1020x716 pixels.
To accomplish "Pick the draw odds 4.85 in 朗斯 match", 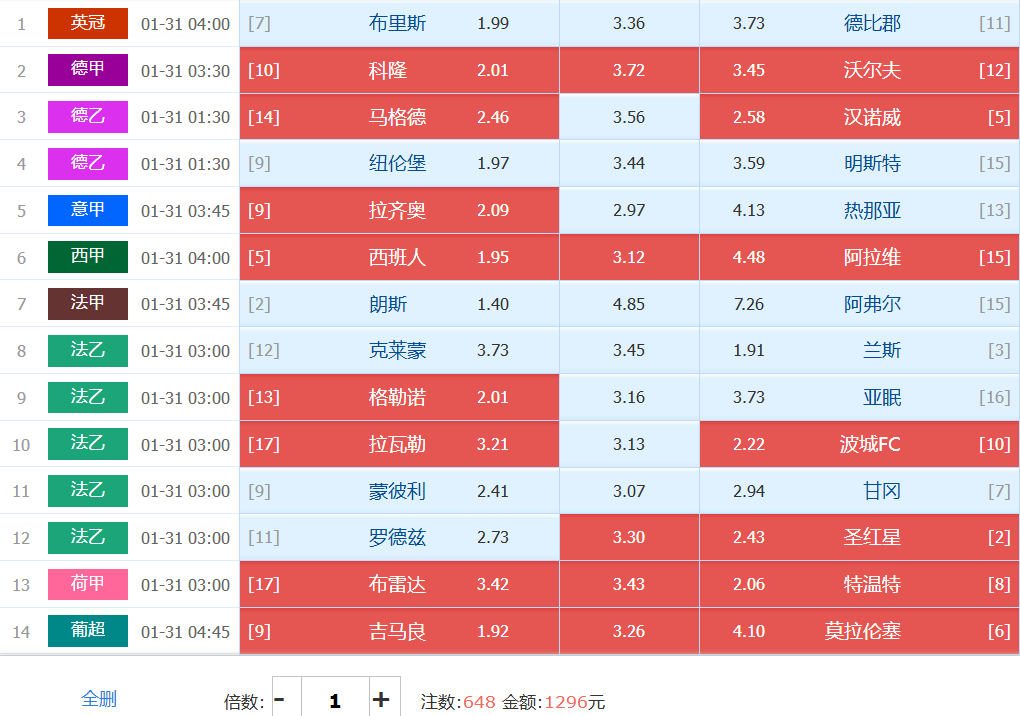I will point(629,304).
